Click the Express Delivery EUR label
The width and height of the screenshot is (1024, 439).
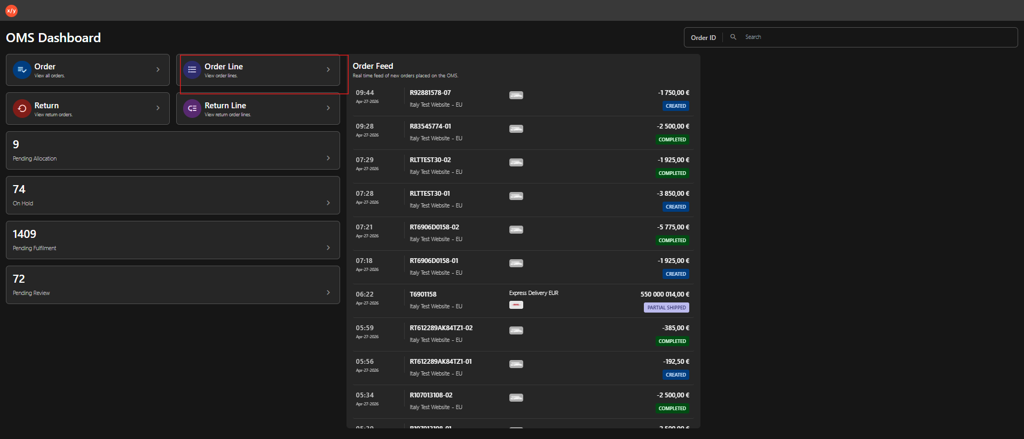tap(534, 293)
